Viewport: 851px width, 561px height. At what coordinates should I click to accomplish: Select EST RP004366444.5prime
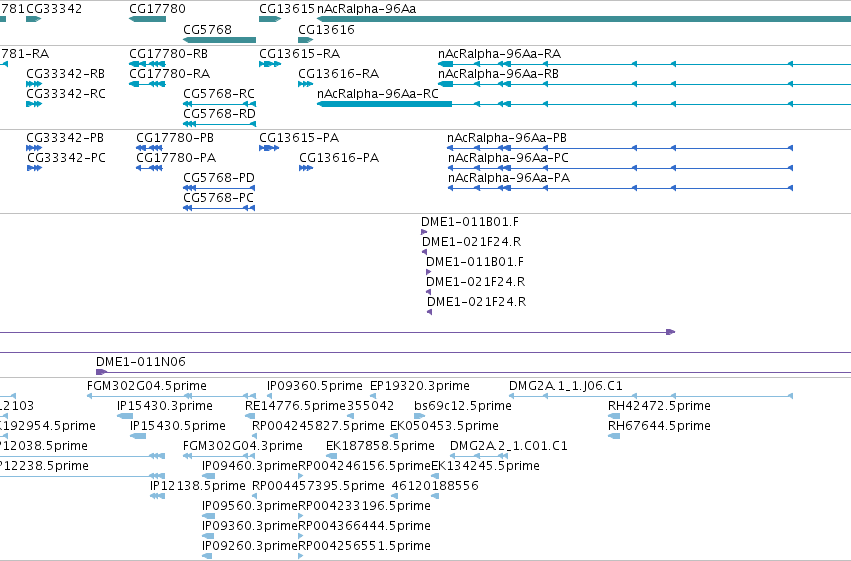[x=364, y=526]
